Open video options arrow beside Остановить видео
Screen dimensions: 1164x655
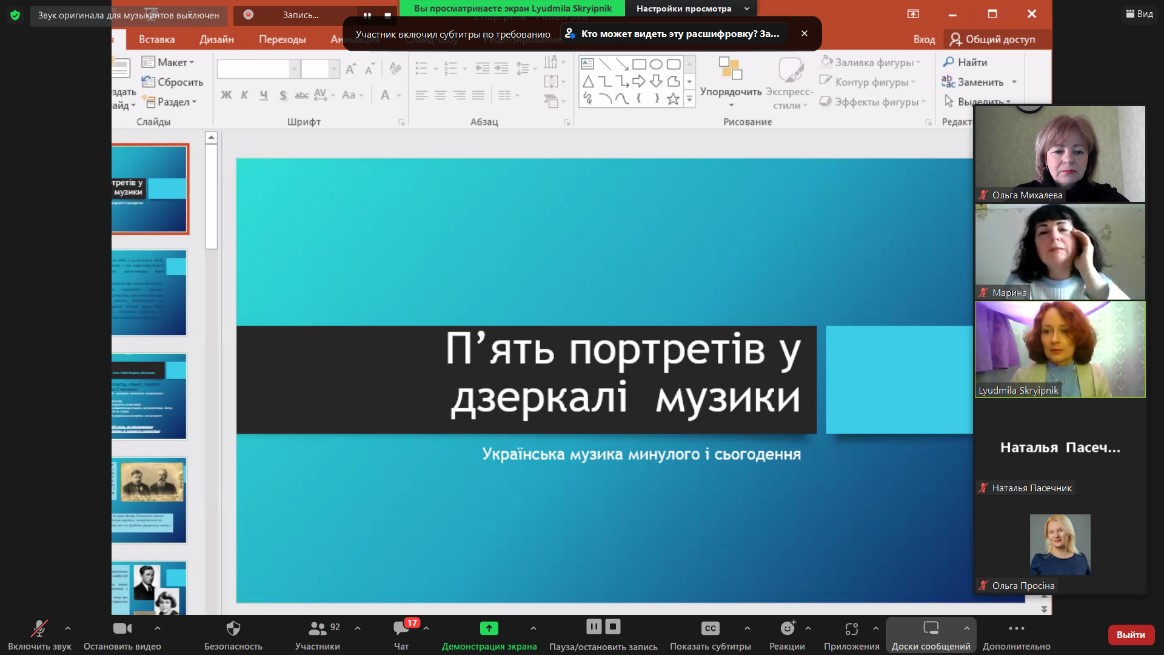157,628
